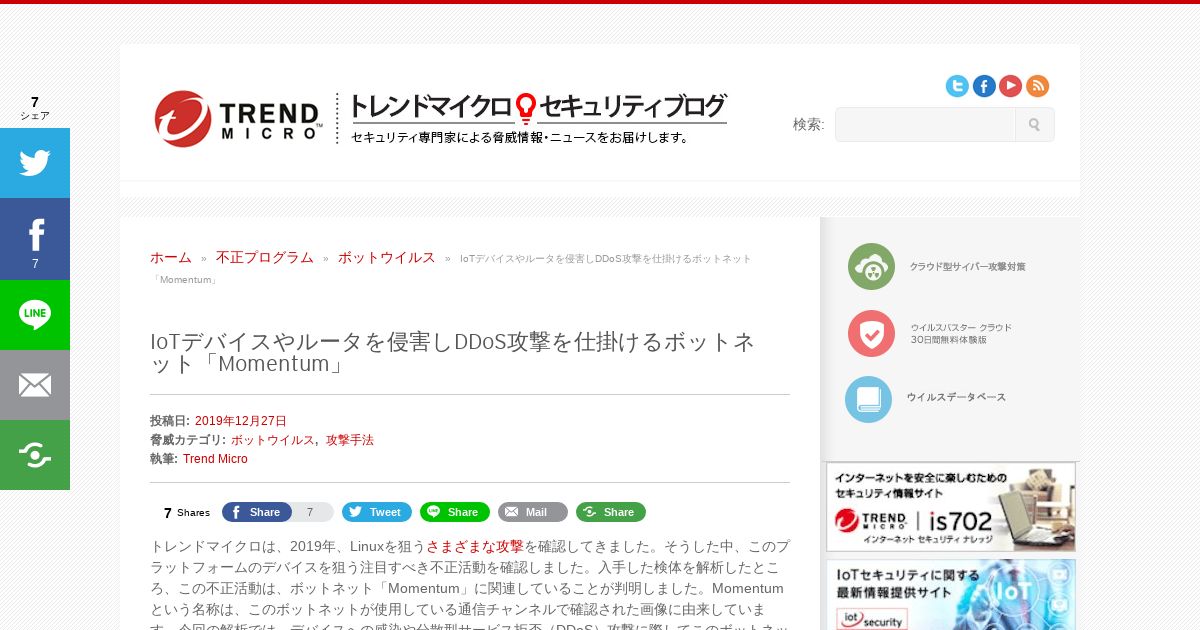
Task: Open ウイルスバスター クラウド shield icon
Action: (x=871, y=333)
